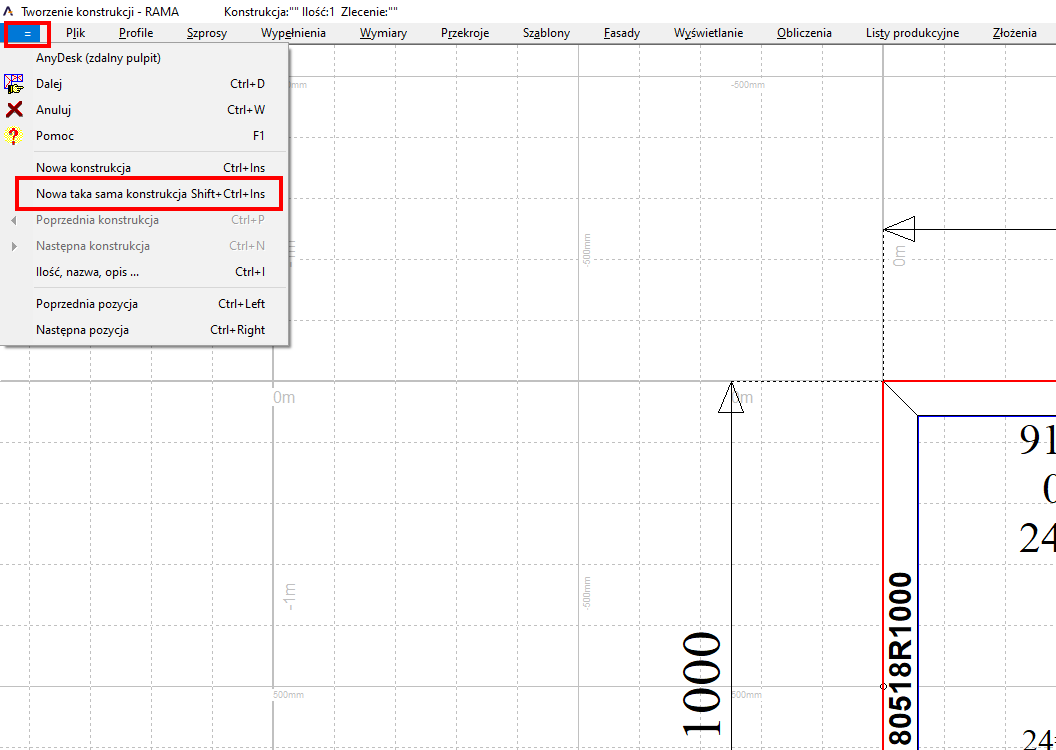The width and height of the screenshot is (1056, 750).
Task: Click the 80518R1000 profile label
Action: point(900,660)
